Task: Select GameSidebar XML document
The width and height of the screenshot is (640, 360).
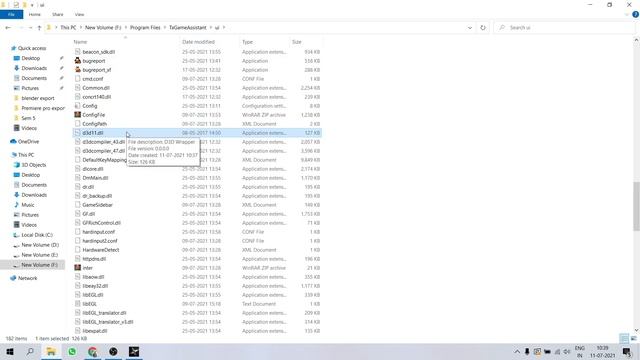Action: point(97,205)
